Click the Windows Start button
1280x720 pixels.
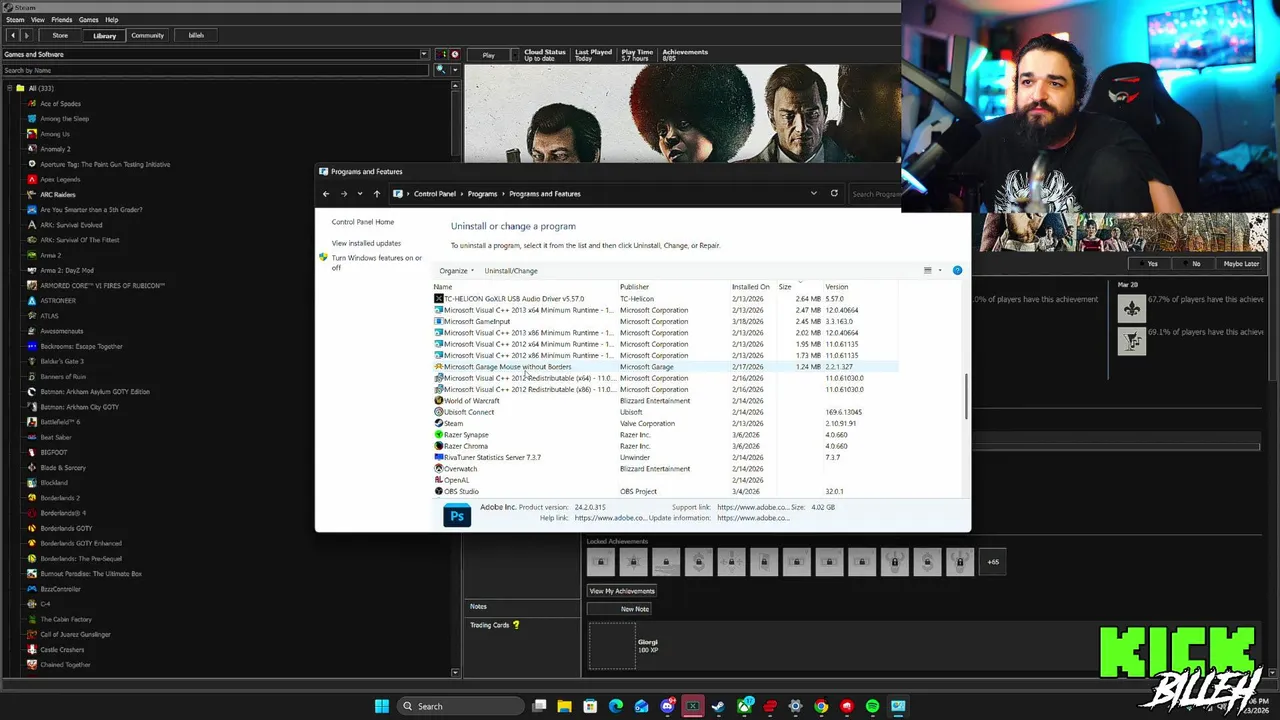(381, 706)
